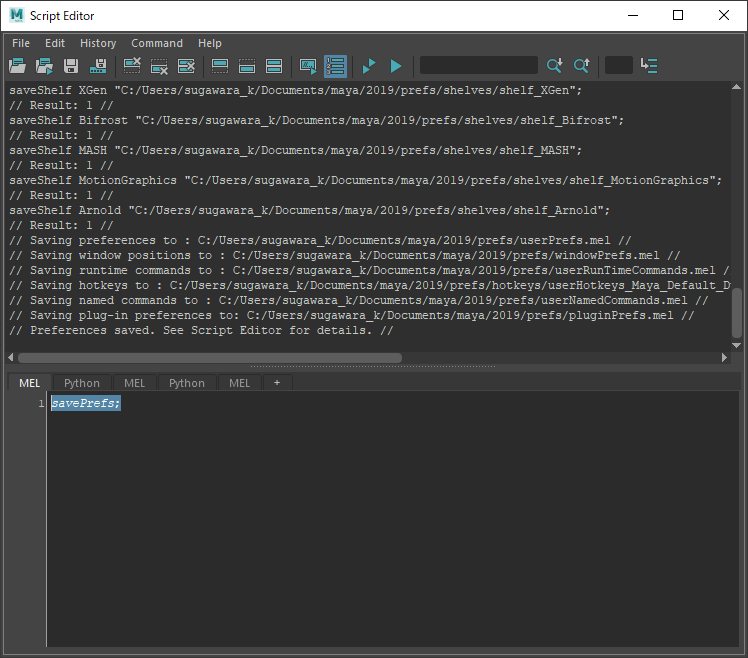Click the horizontal scrollbar thumb in history
Screen dimensions: 748x658
[x=210, y=358]
